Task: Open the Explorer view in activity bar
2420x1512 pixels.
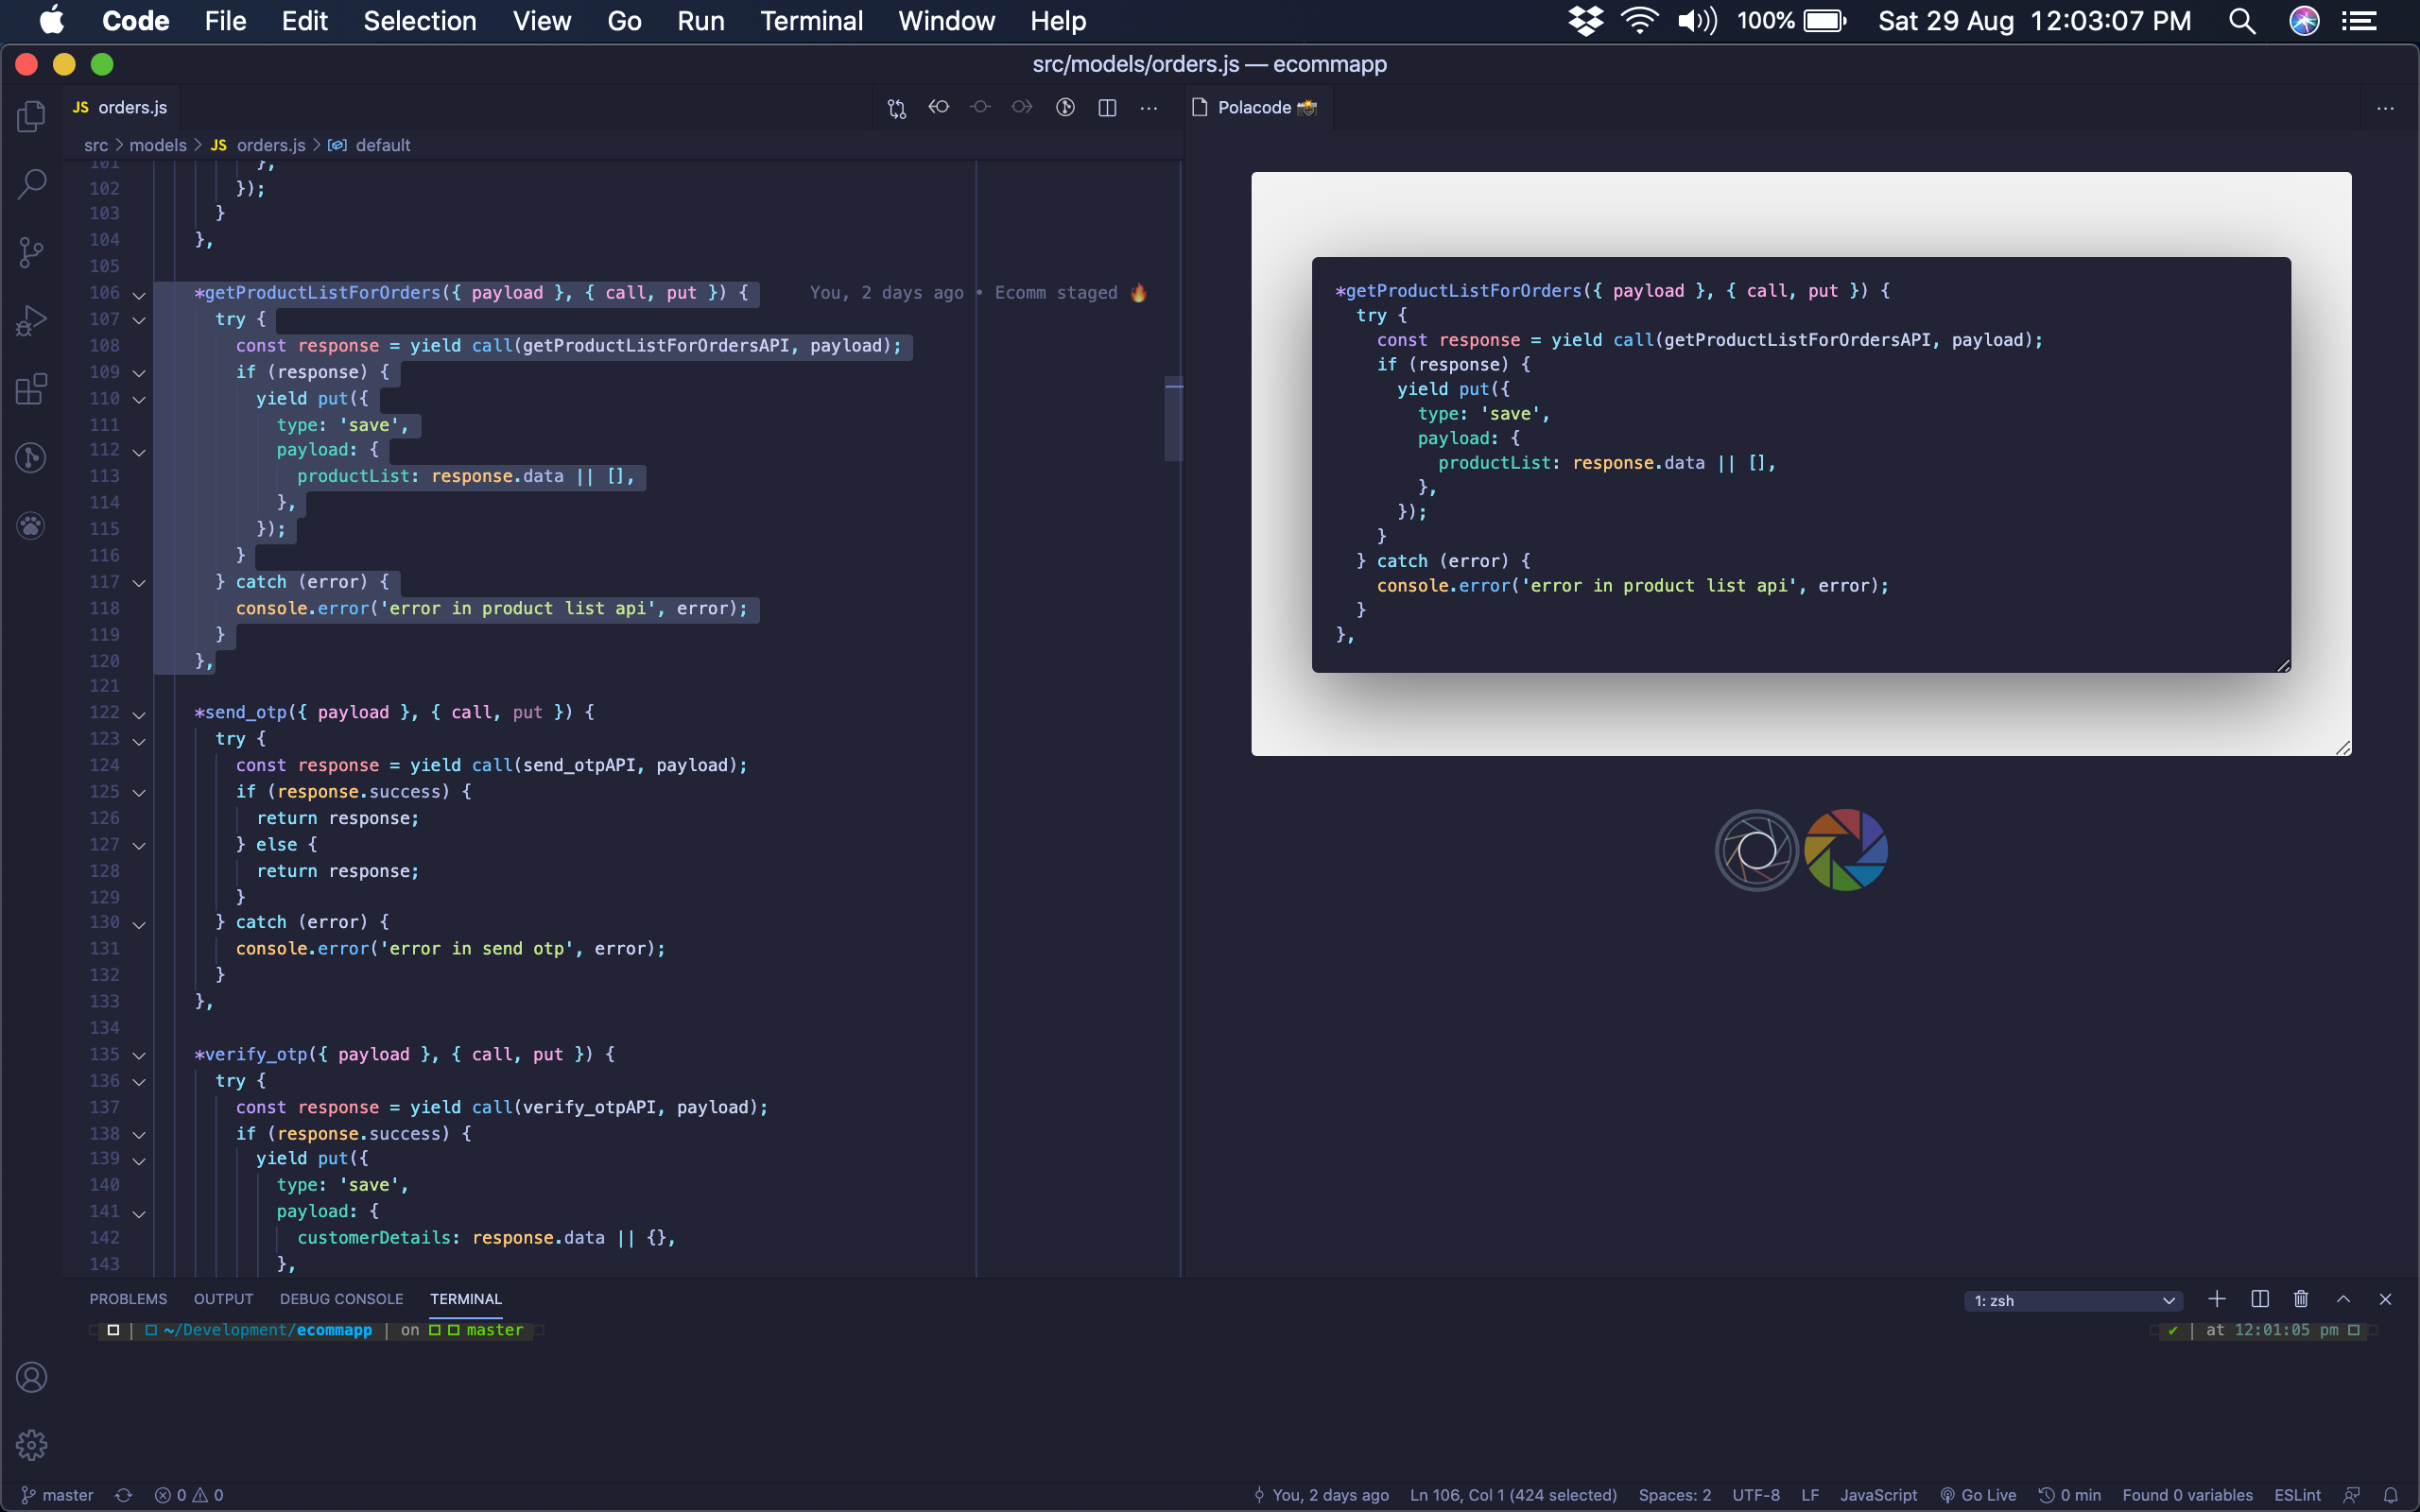Action: (x=31, y=116)
